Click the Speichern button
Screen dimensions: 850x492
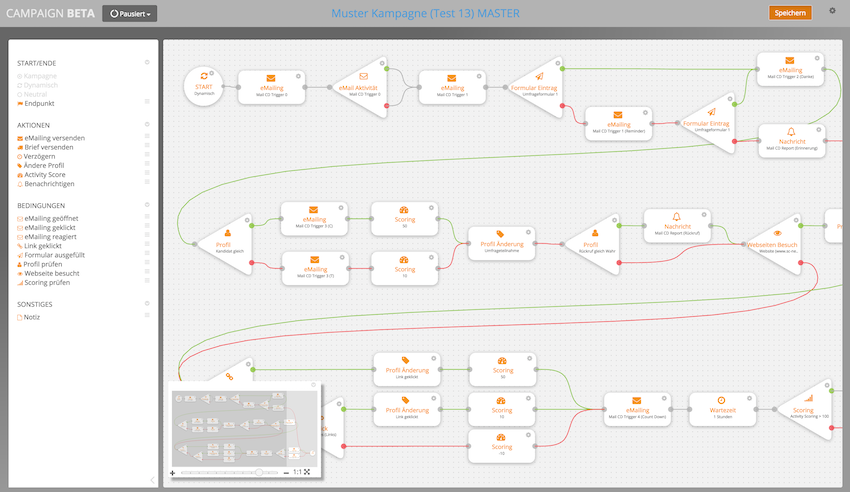coord(790,13)
